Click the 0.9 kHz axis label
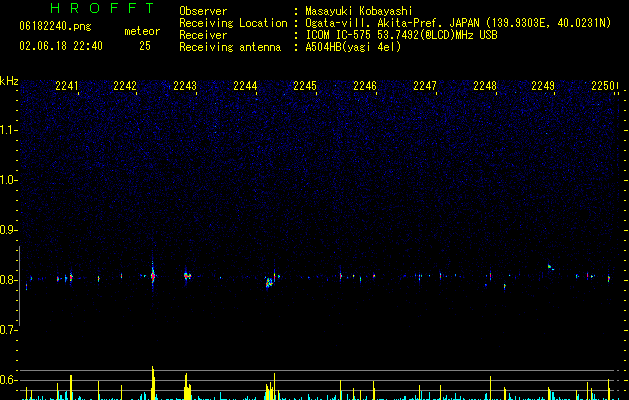629x400 pixels. (x=7, y=230)
